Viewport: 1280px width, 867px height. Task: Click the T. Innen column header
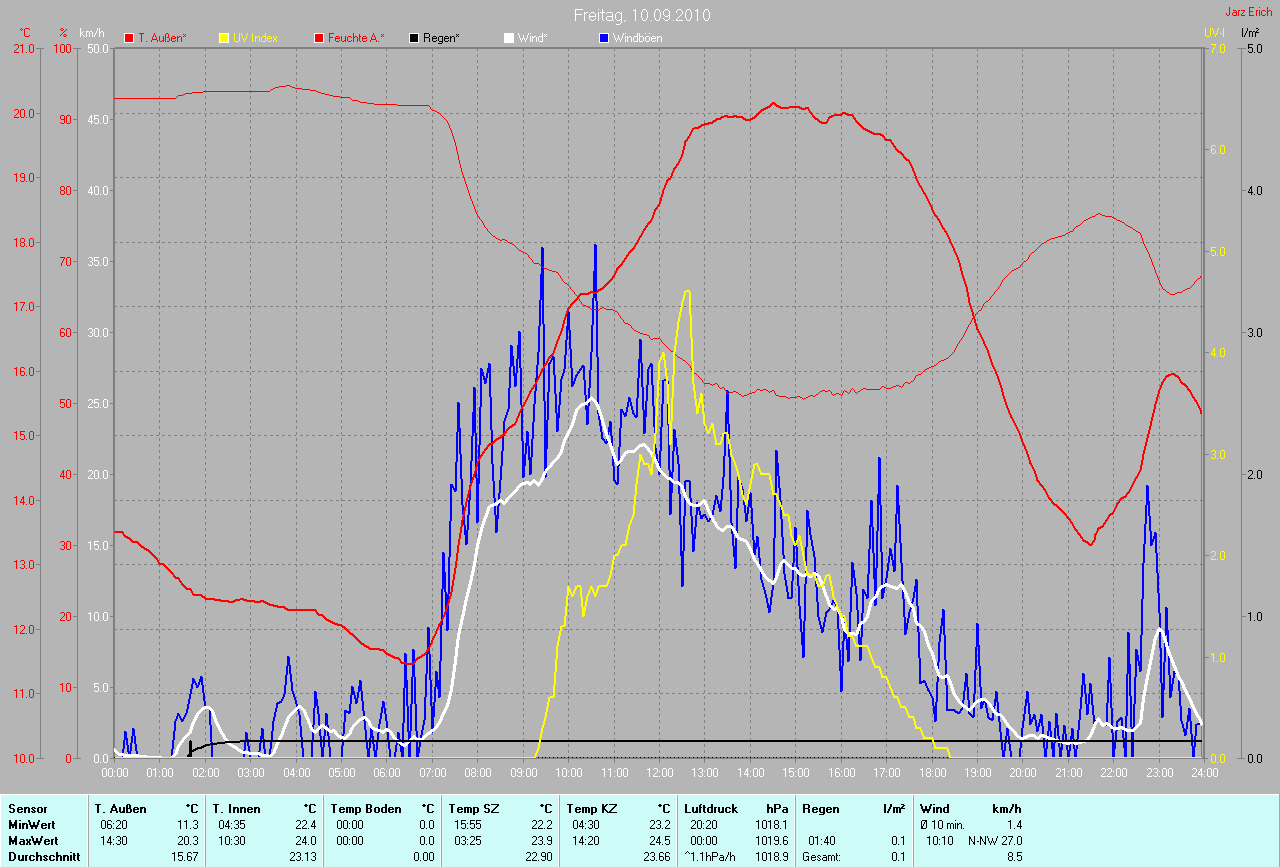tap(237, 808)
